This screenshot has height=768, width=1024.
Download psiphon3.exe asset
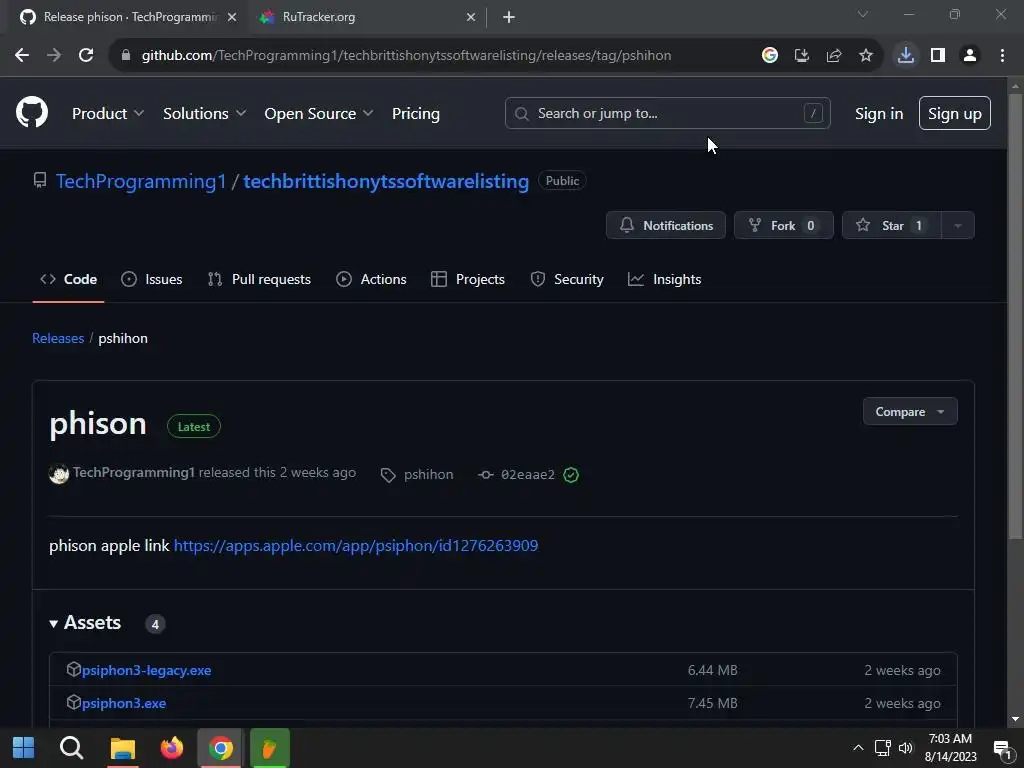(x=124, y=703)
